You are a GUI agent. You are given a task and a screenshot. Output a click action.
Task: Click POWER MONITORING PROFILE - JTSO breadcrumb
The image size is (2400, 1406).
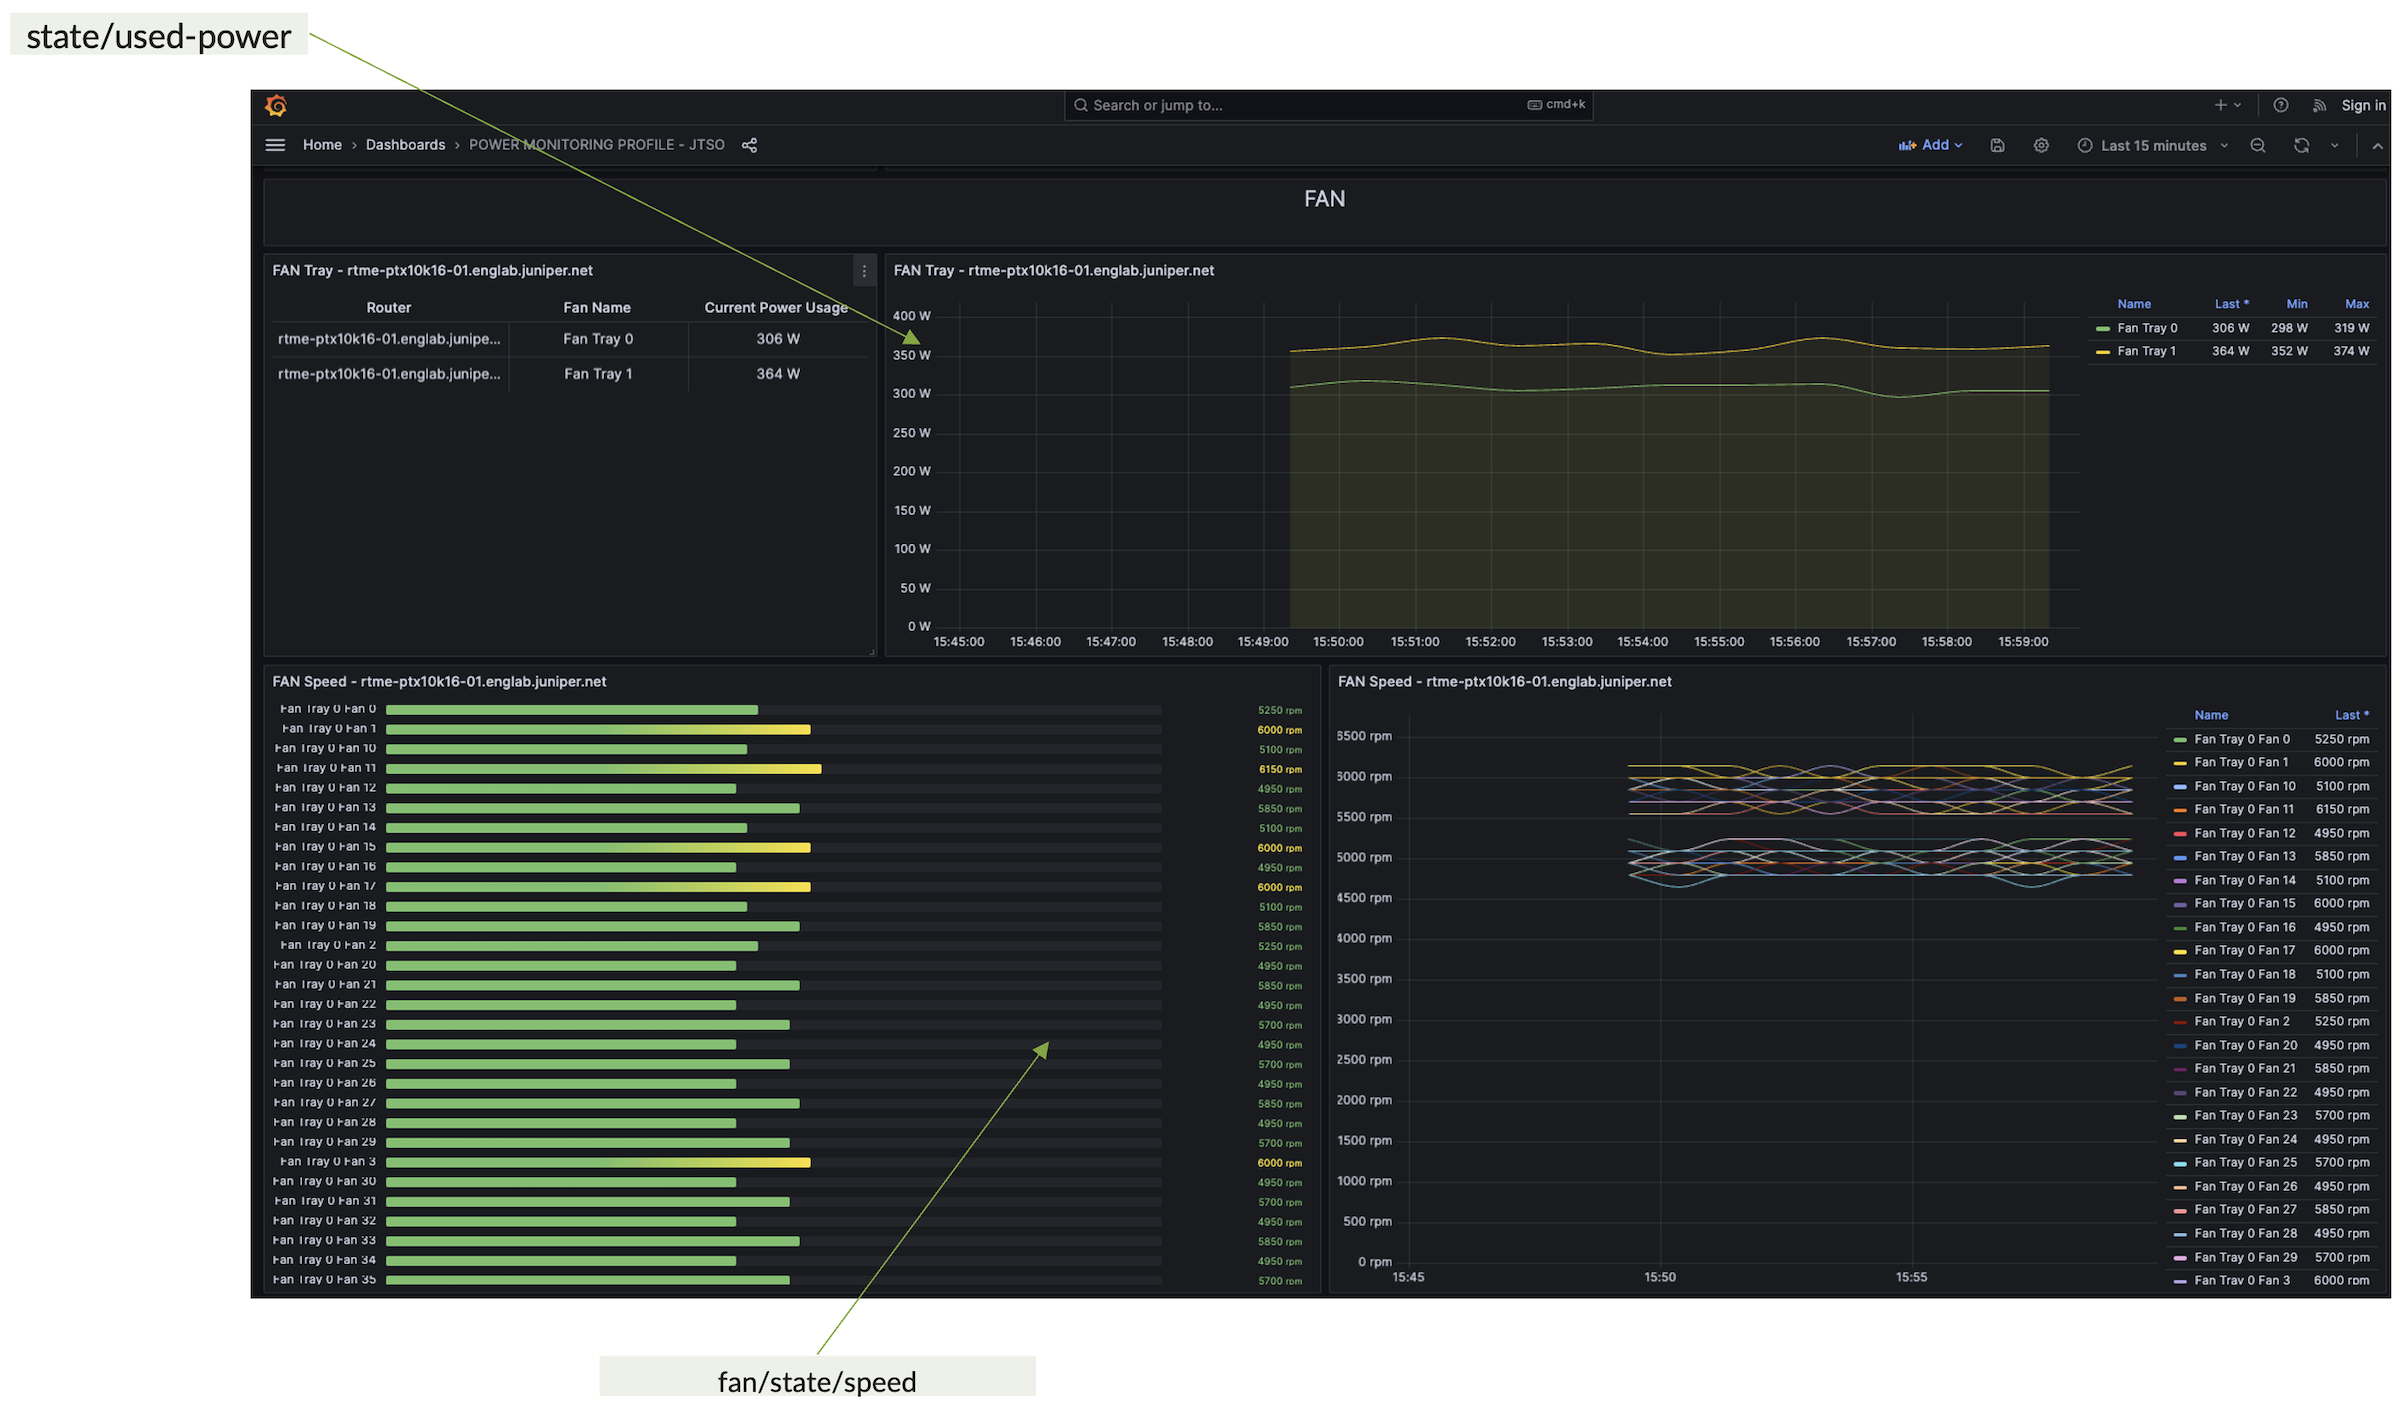596,145
